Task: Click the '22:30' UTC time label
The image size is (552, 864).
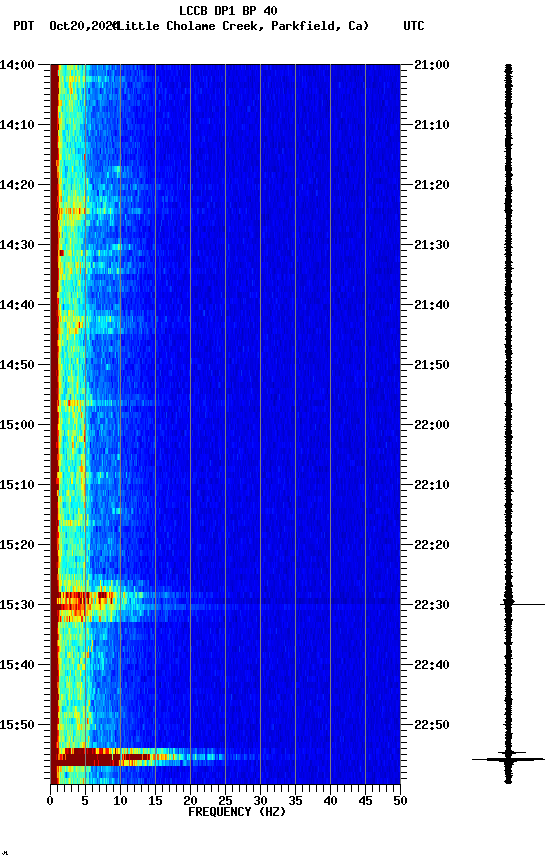Action: coord(432,605)
